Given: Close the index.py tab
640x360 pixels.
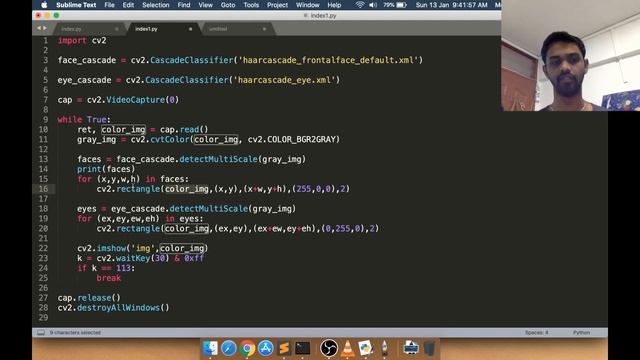Looking at the screenshot, I should tap(117, 29).
